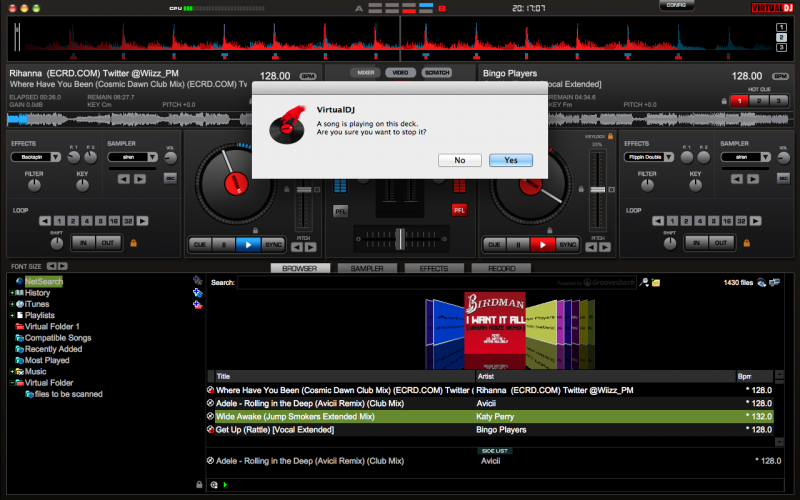Toggle the hot cue lock icon
Image resolution: width=800 pixels, height=500 pixels.
click(724, 101)
